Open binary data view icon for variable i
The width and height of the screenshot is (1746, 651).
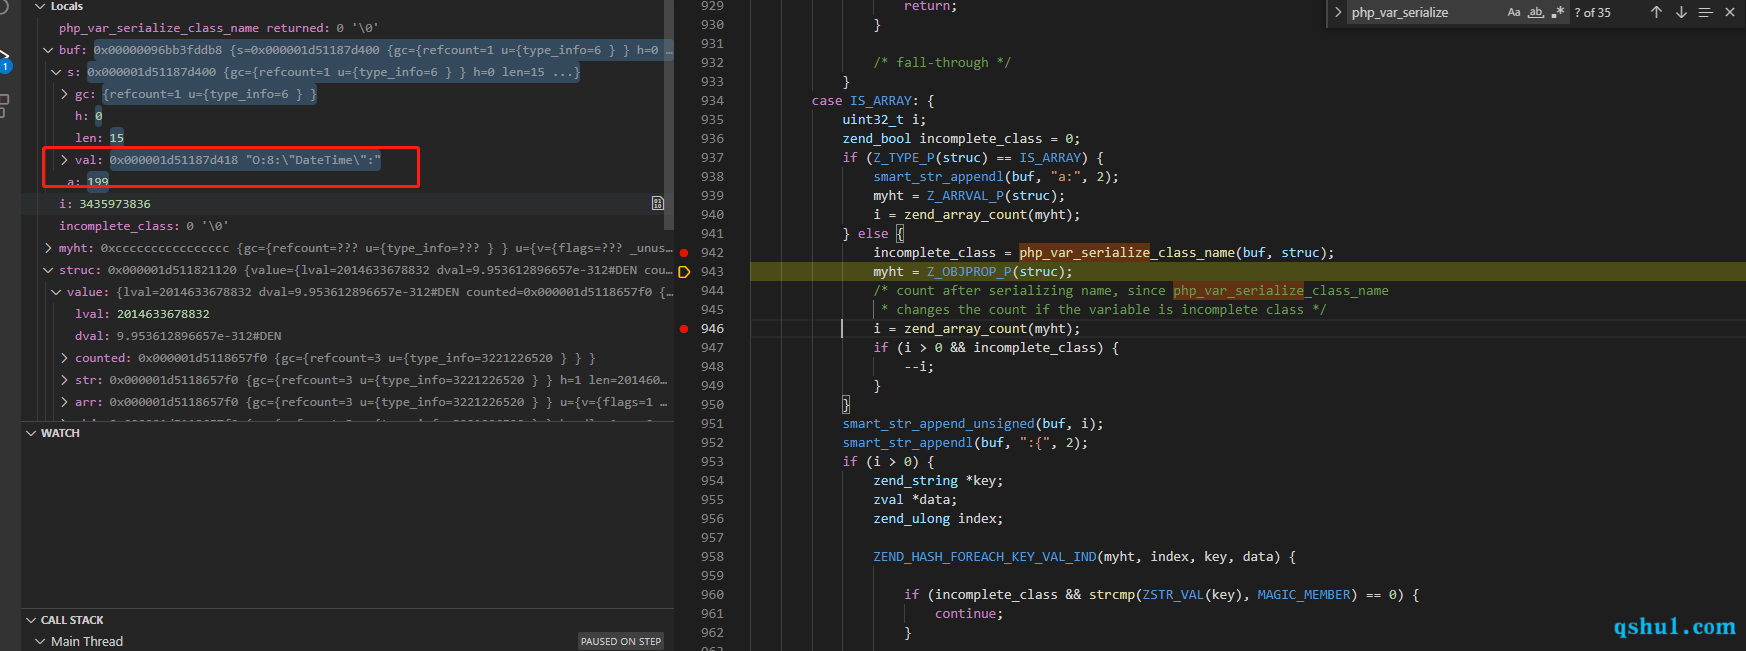click(x=657, y=203)
